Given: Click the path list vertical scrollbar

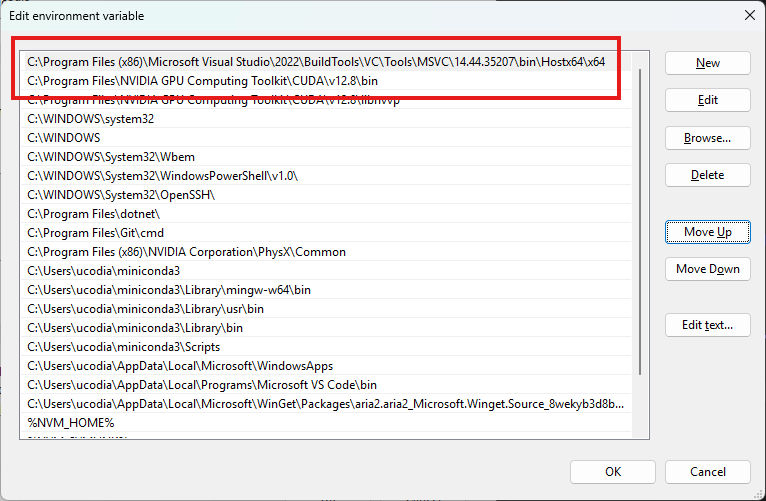Looking at the screenshot, I should pos(640,220).
